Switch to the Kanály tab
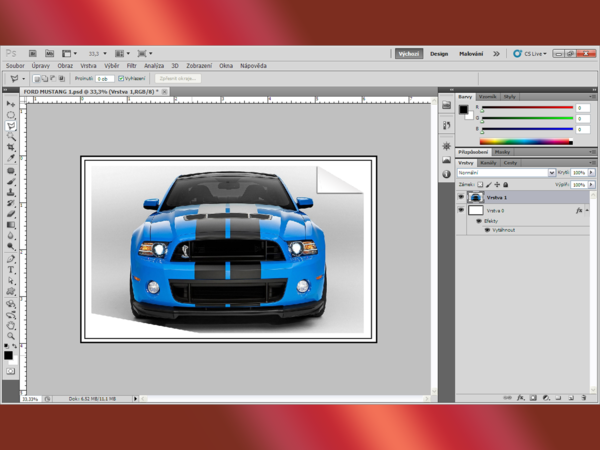 pos(489,162)
